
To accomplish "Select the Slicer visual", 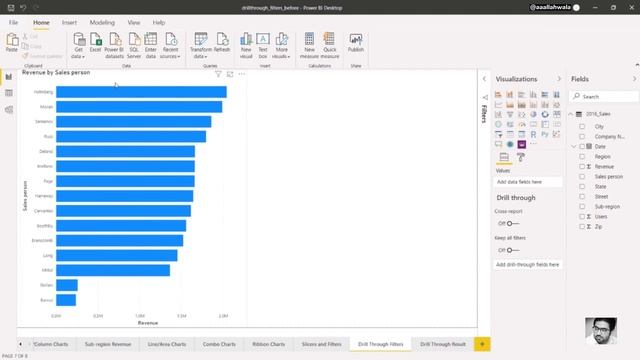I will [498, 134].
